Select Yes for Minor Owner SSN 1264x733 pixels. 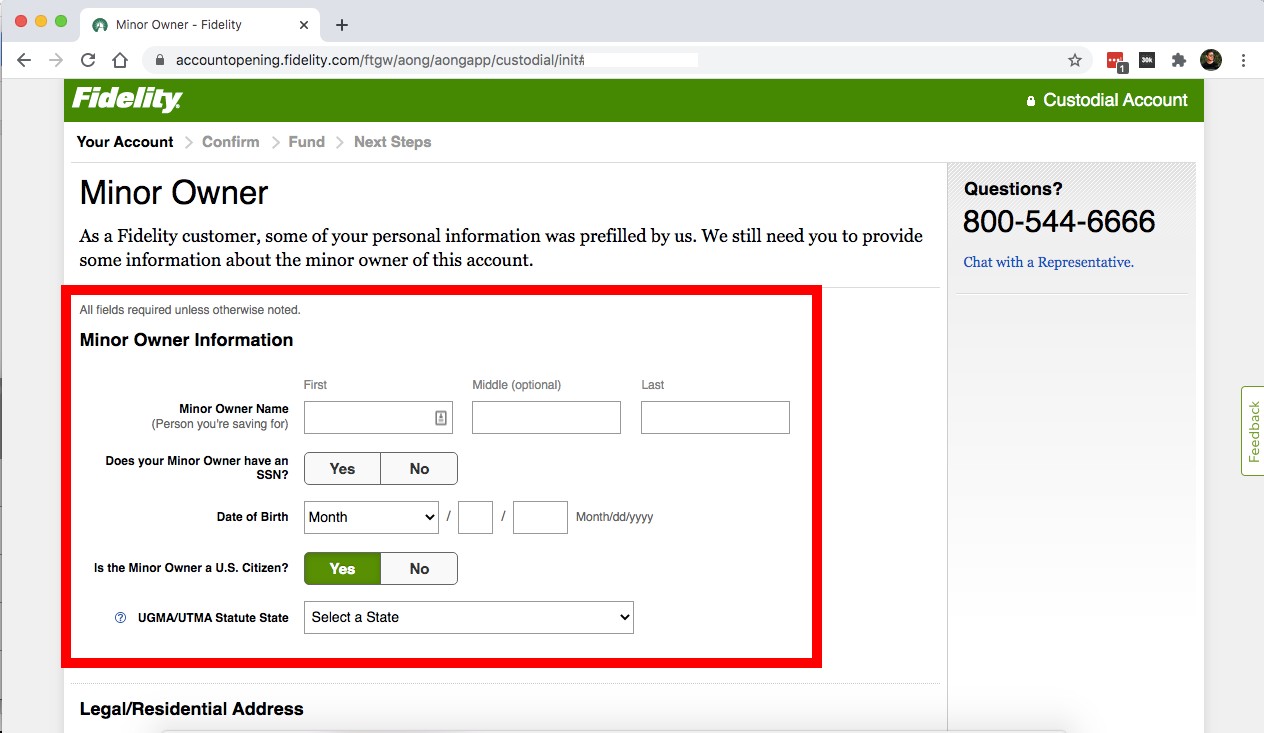pos(342,469)
